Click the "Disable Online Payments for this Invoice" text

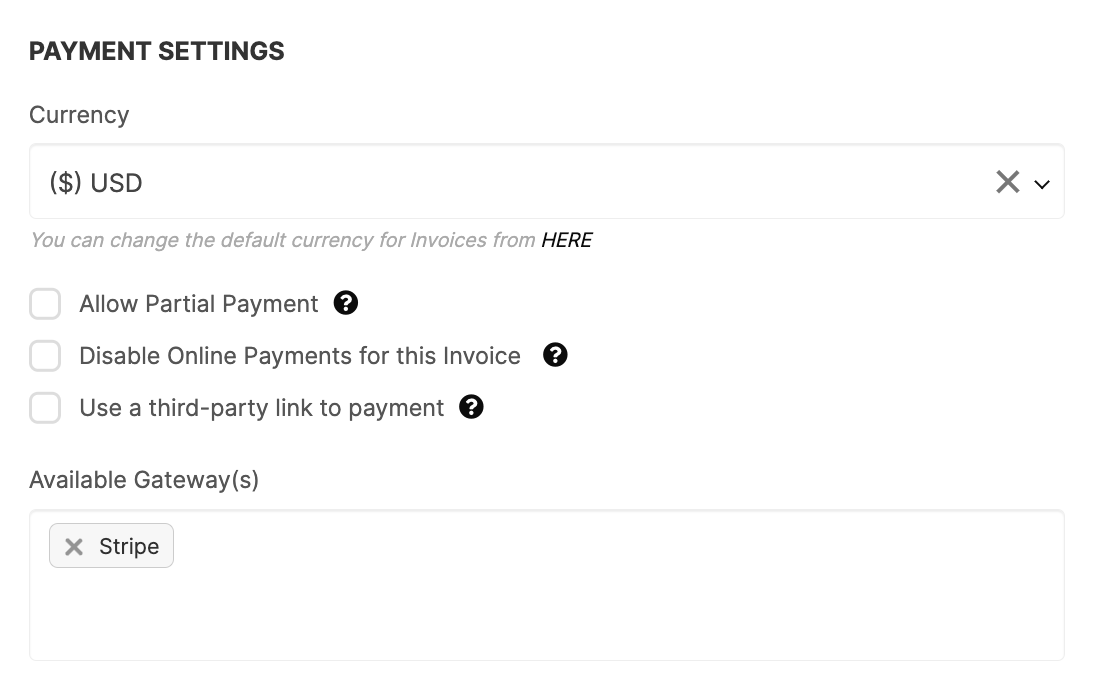coord(300,356)
